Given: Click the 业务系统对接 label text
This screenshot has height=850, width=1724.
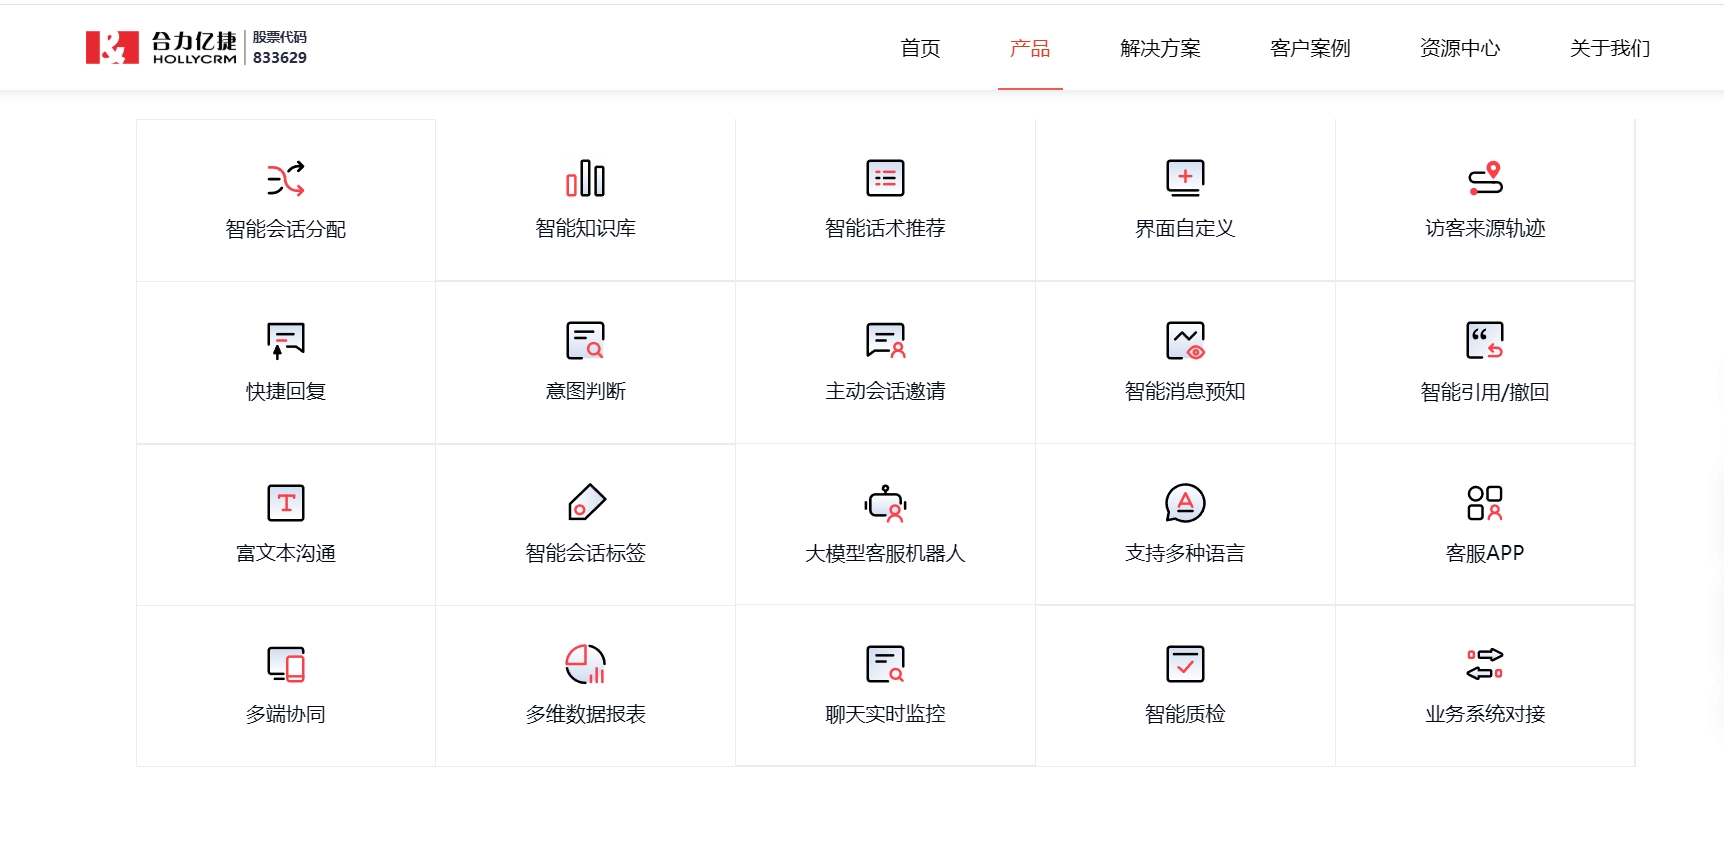Looking at the screenshot, I should tap(1485, 714).
